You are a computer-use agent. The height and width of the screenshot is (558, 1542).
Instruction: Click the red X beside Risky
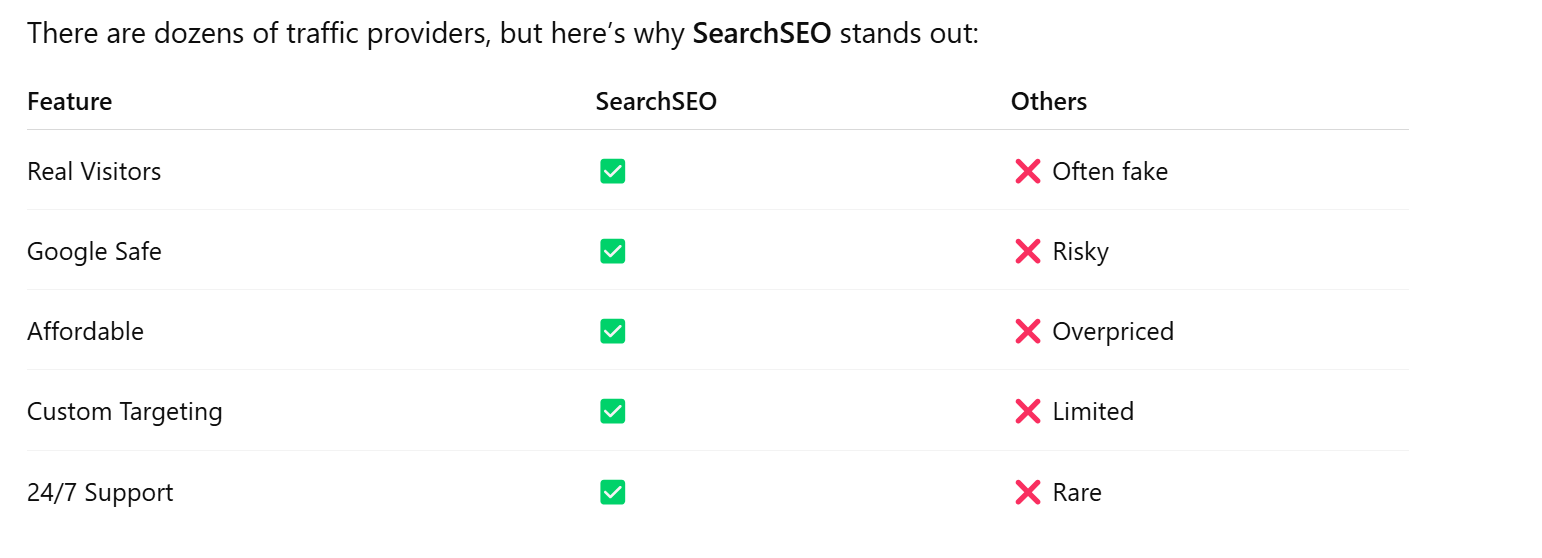1028,251
